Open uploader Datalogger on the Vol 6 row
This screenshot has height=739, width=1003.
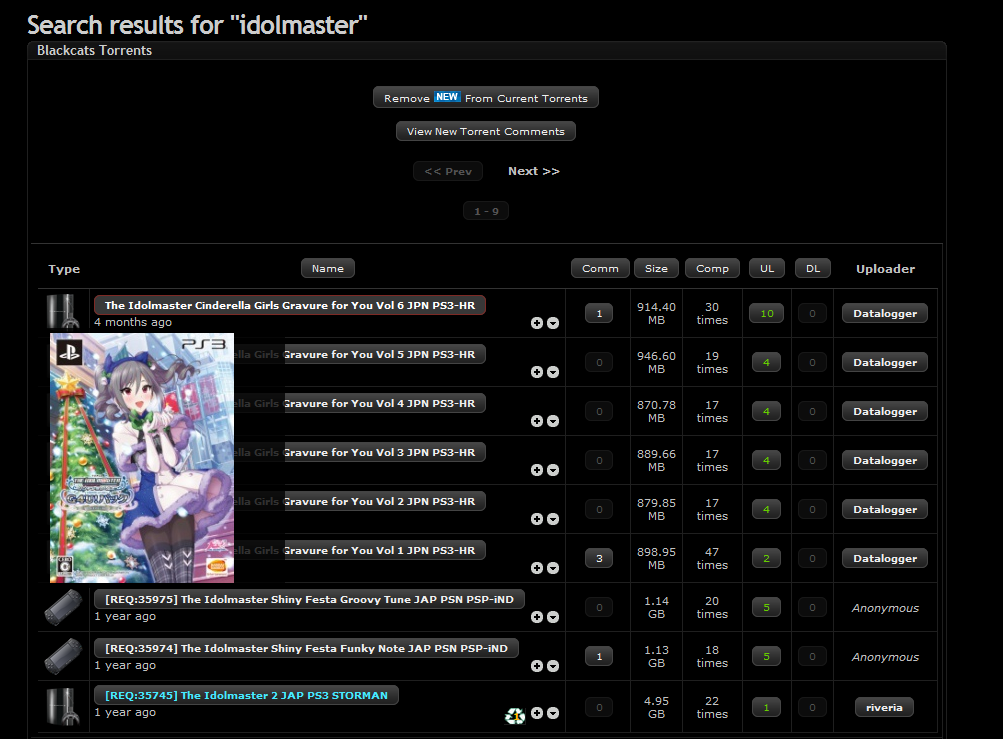pos(885,314)
